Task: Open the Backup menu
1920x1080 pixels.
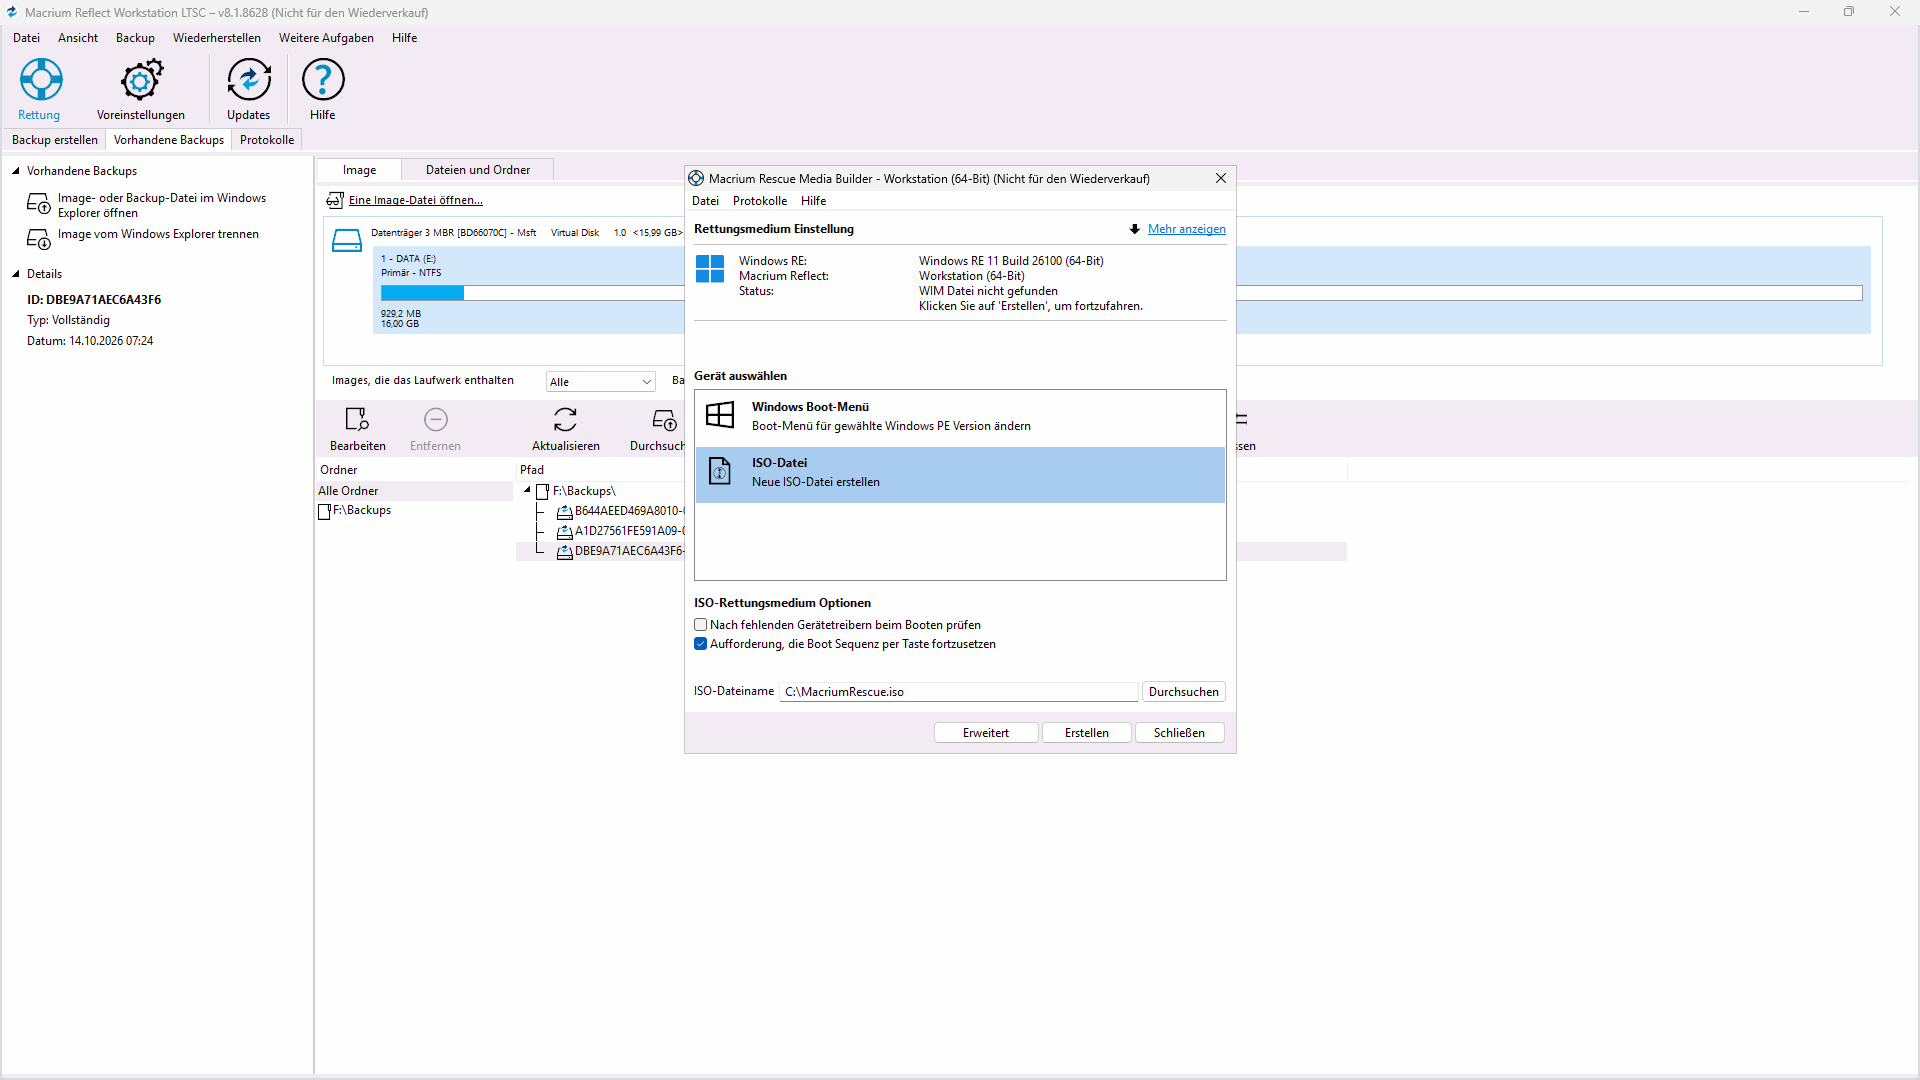Action: pyautogui.click(x=135, y=38)
